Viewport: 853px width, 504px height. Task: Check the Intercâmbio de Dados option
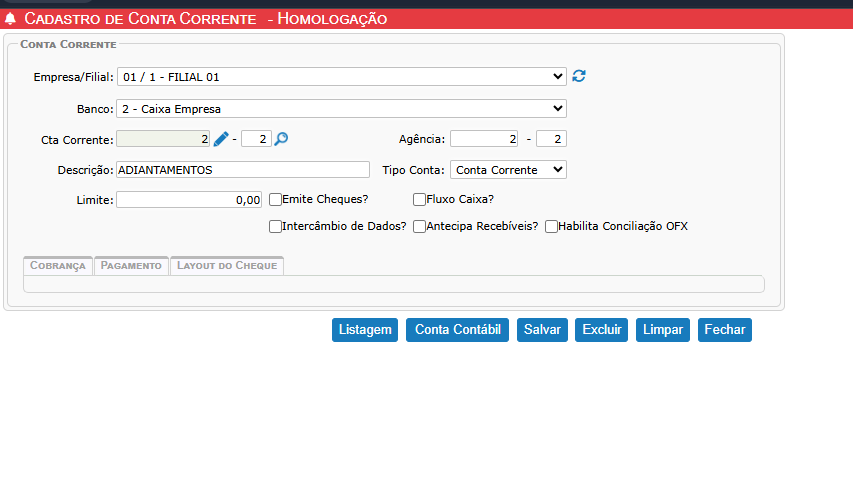(x=276, y=227)
